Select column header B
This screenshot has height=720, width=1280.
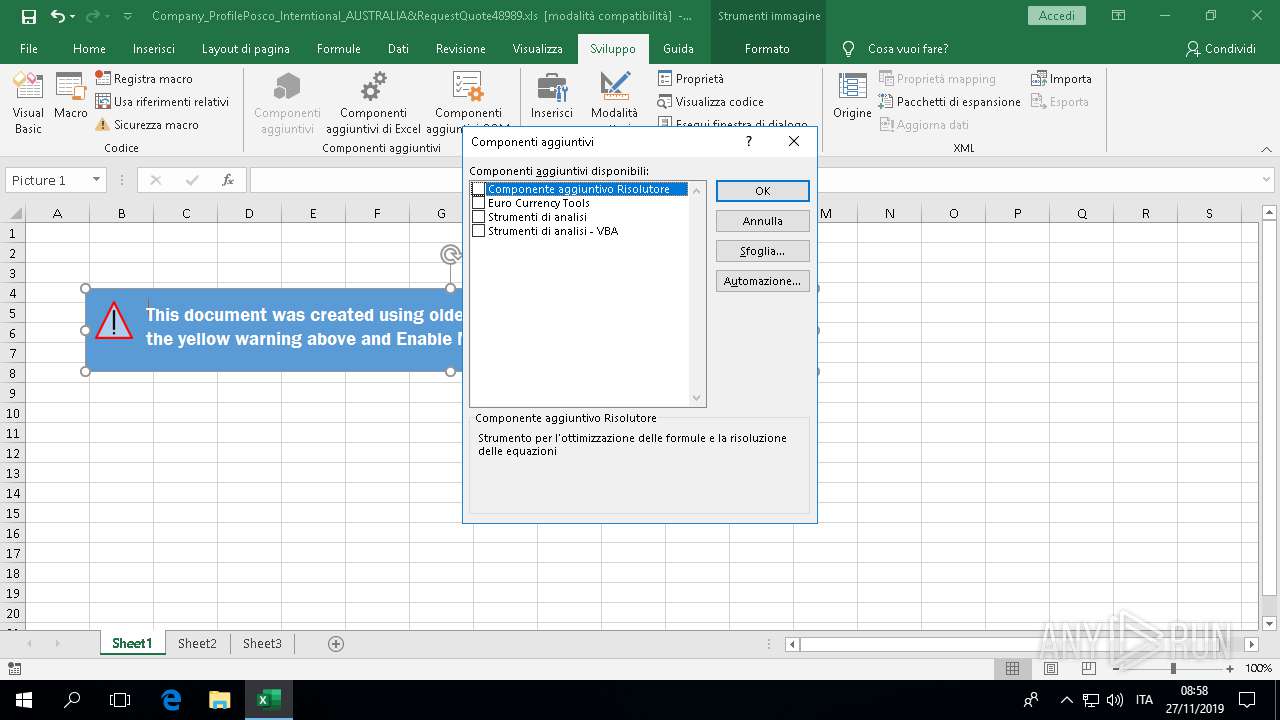pos(121,213)
